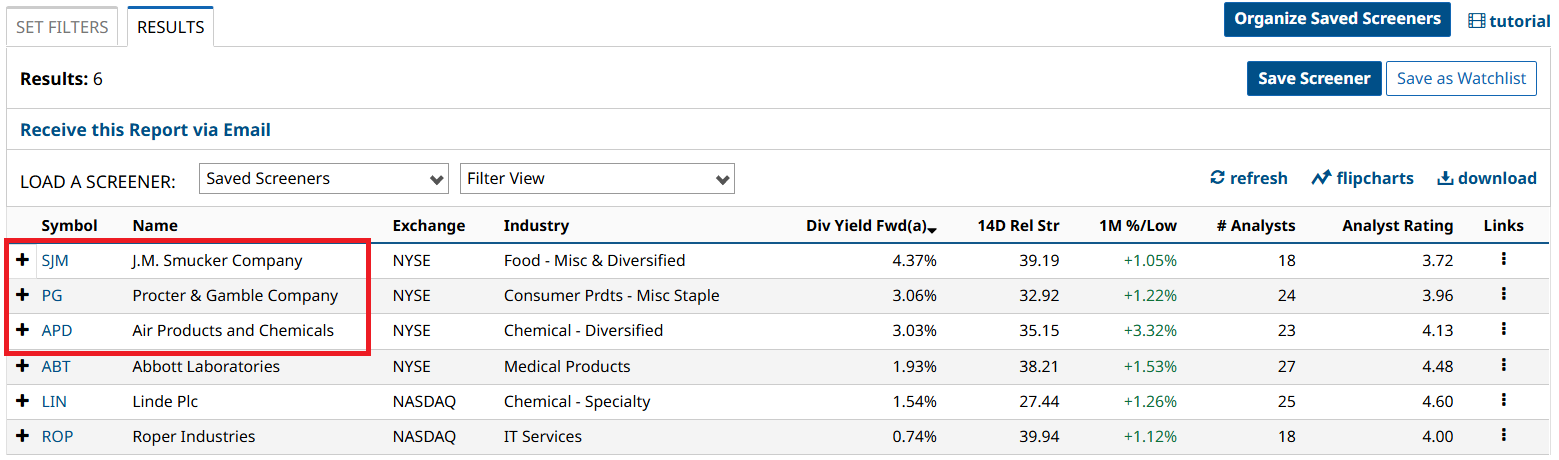Open links menu for SJM row
The width and height of the screenshot is (1559, 460).
click(1503, 259)
